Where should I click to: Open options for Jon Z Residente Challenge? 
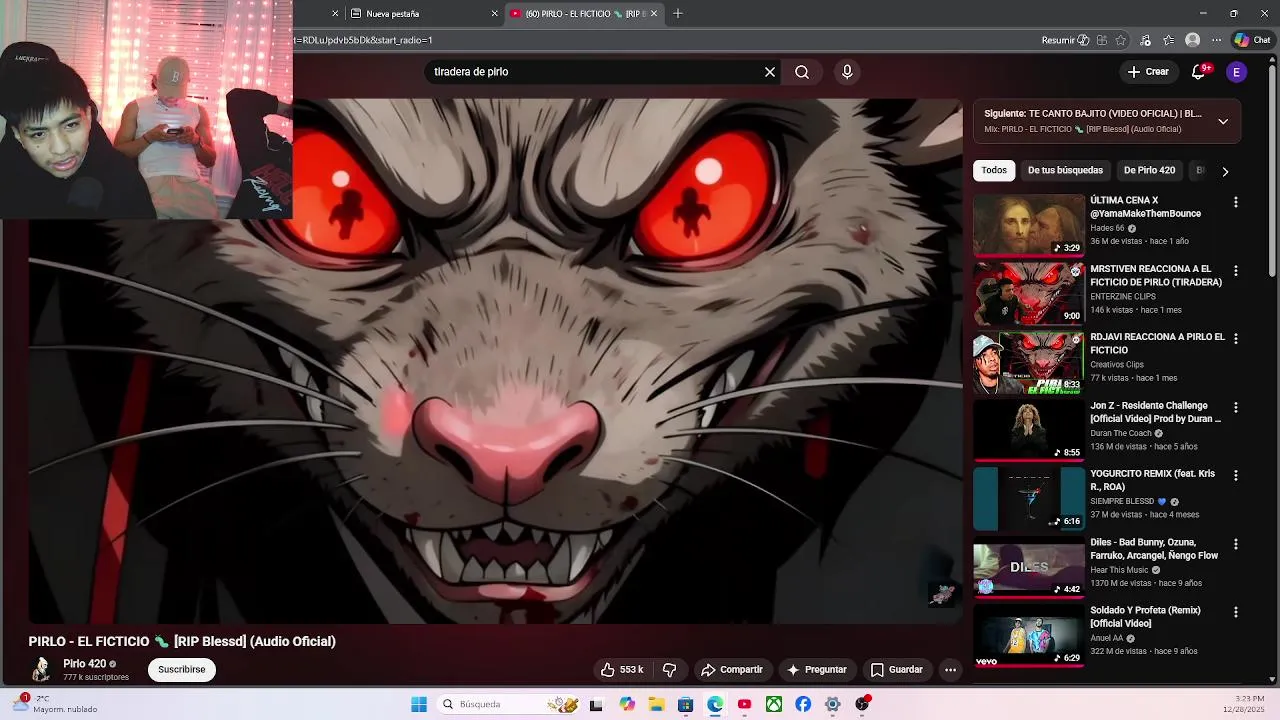pyautogui.click(x=1236, y=408)
